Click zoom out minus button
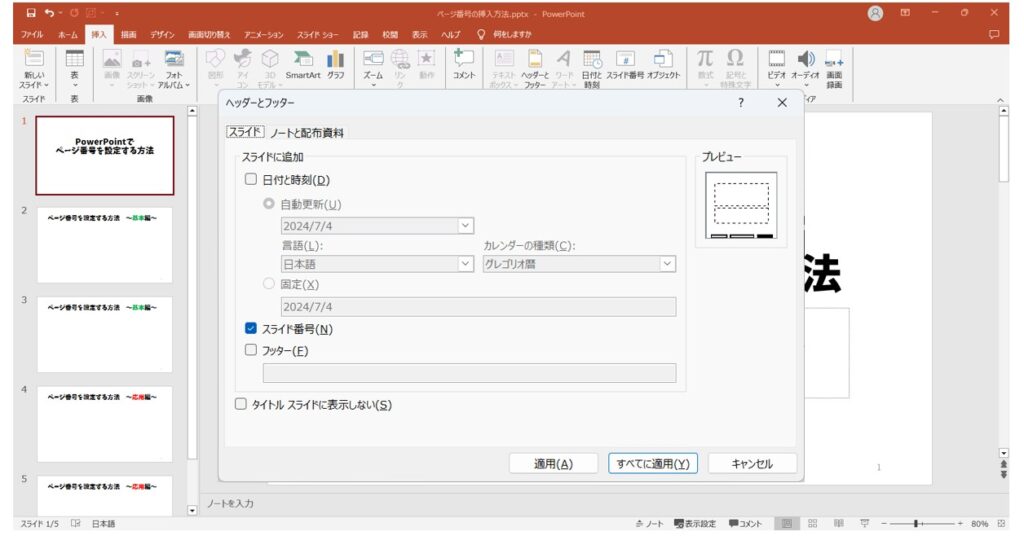 click(884, 524)
